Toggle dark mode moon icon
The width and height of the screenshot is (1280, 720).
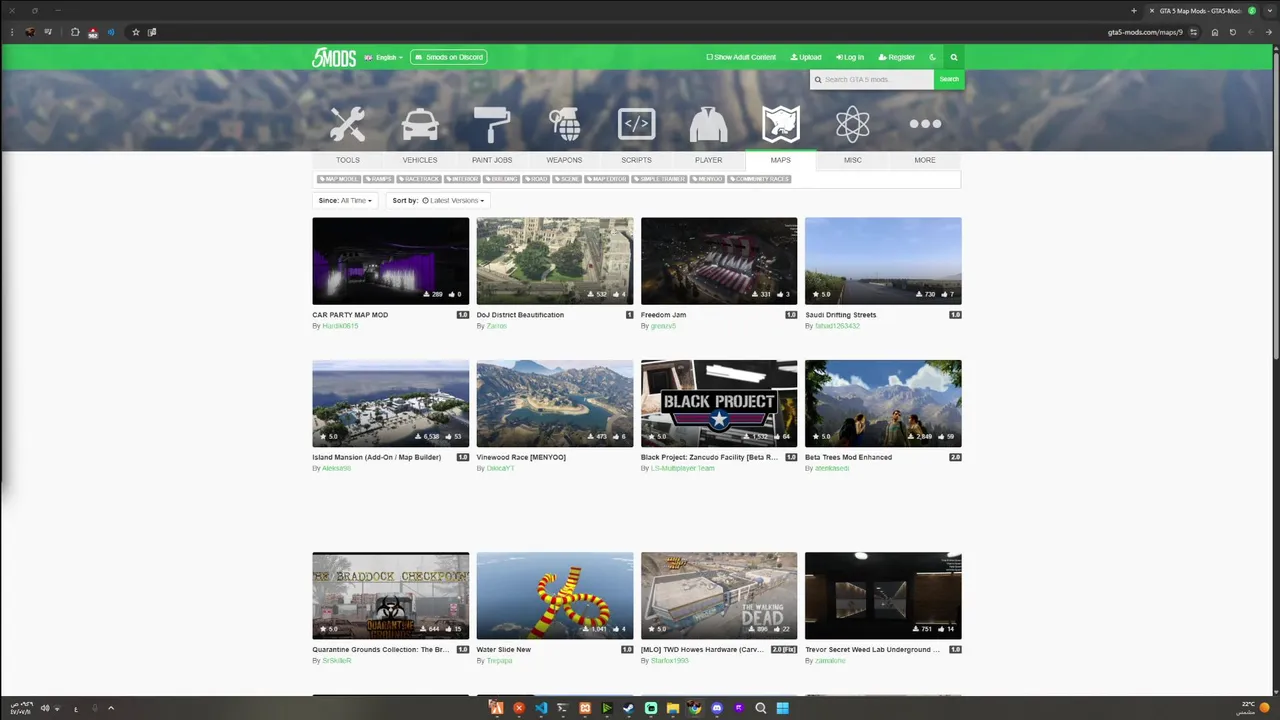(x=933, y=57)
